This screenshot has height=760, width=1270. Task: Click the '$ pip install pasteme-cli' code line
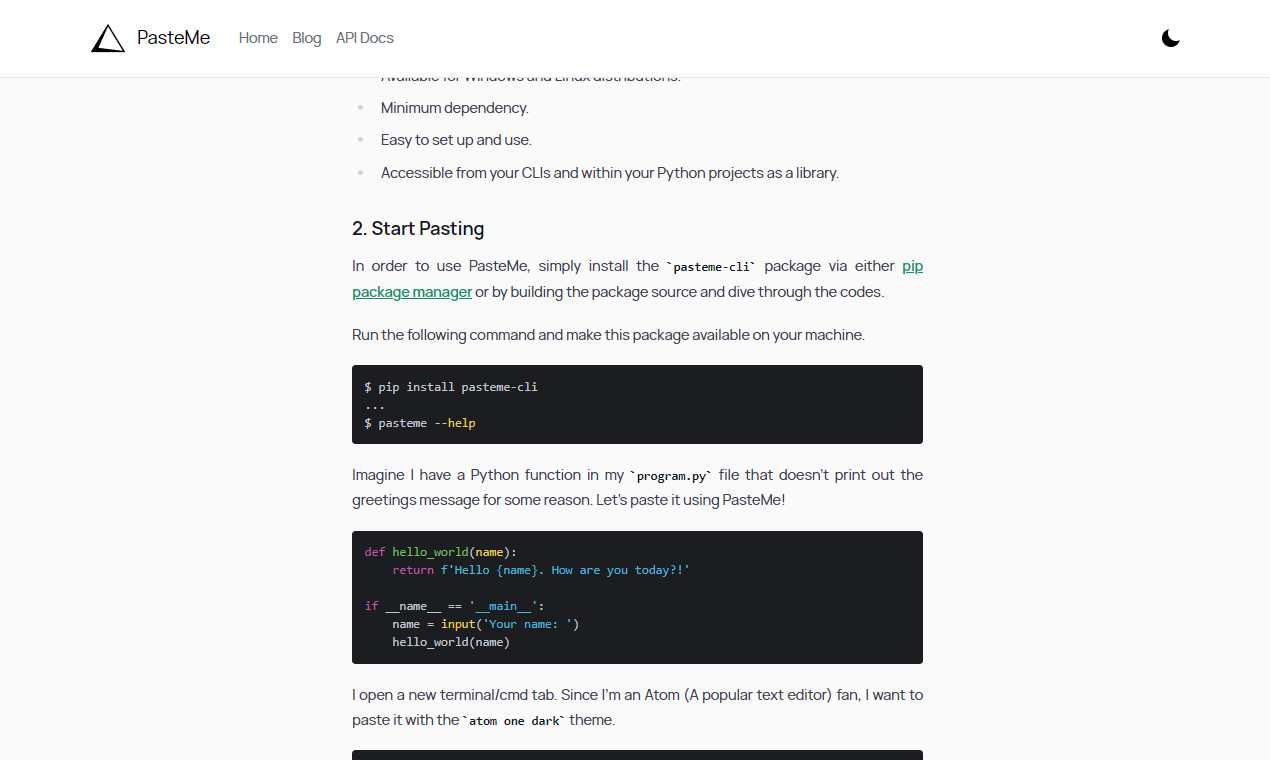click(x=451, y=387)
